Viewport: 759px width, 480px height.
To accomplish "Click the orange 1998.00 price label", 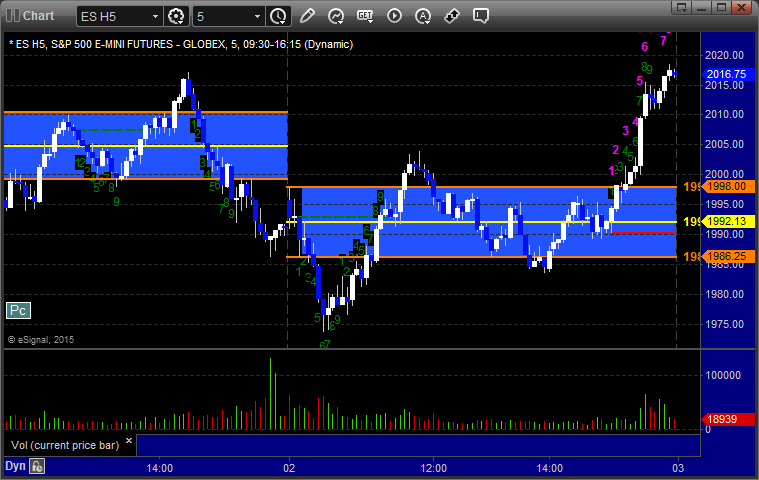I will pyautogui.click(x=727, y=186).
